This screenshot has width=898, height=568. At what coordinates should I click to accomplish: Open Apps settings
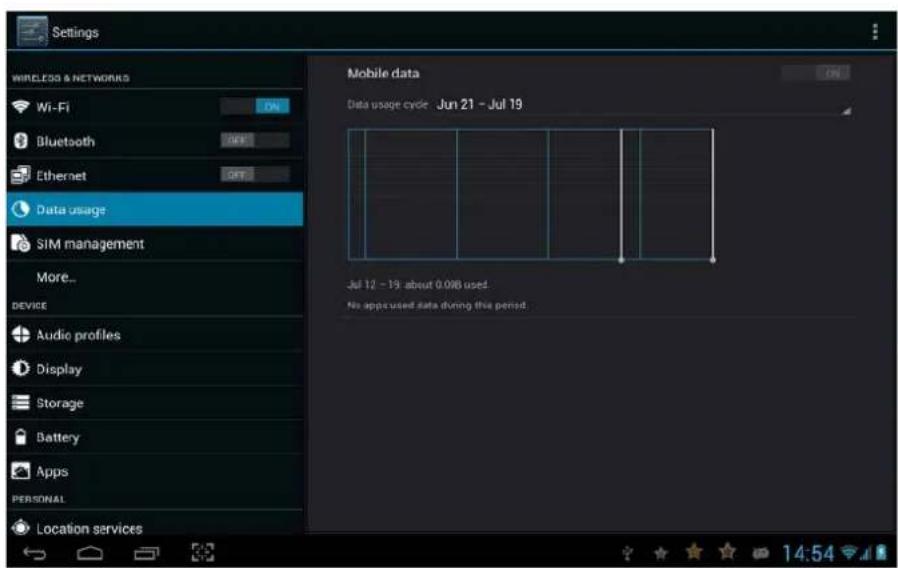(155, 471)
